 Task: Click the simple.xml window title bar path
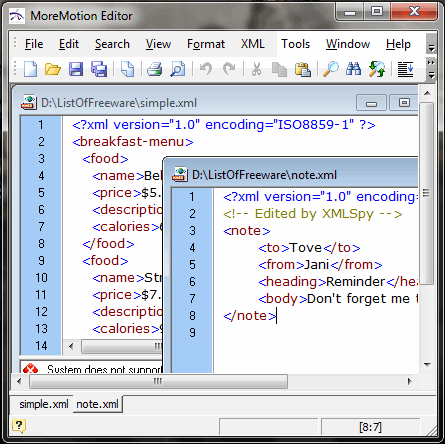click(119, 103)
